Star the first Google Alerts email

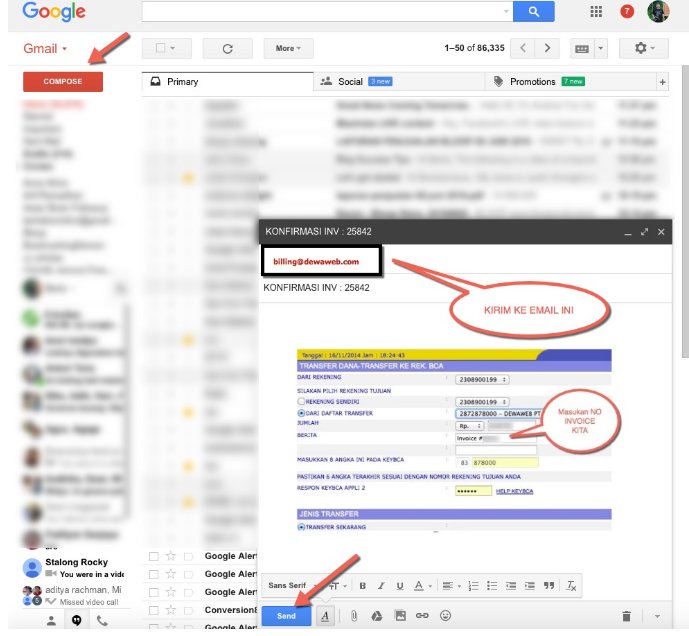click(171, 556)
